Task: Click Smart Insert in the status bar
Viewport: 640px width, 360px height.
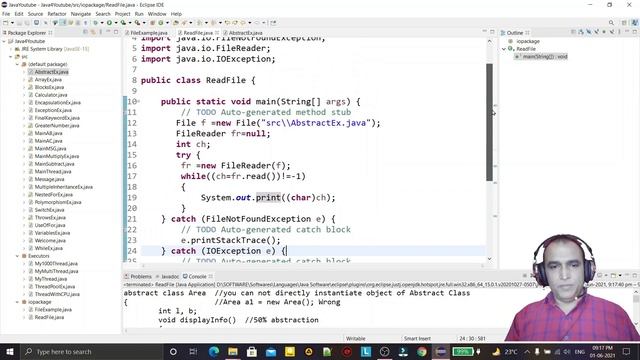Action: [417, 338]
